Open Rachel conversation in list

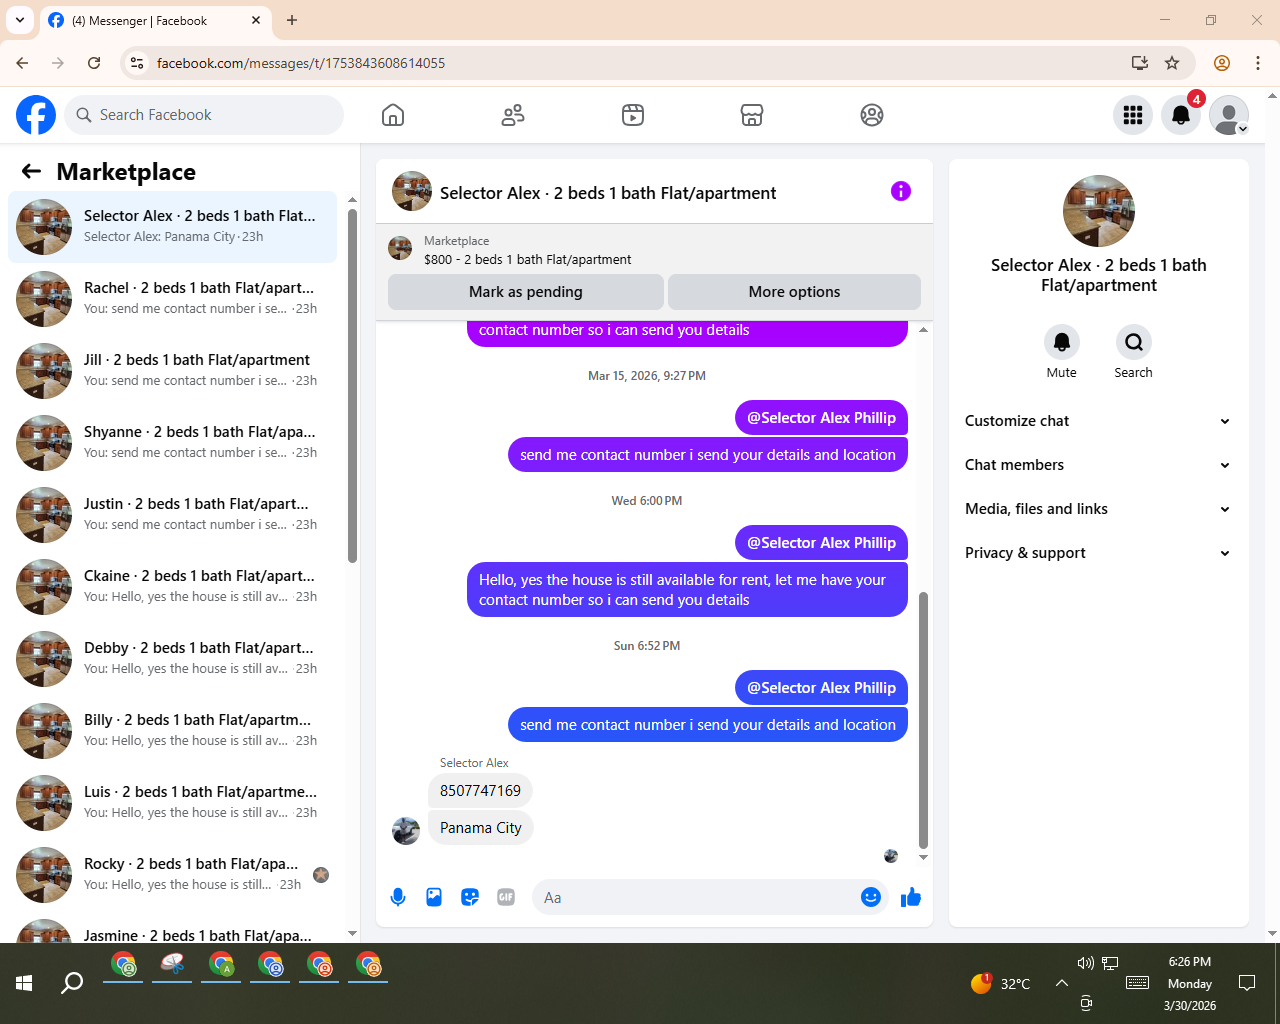(172, 299)
